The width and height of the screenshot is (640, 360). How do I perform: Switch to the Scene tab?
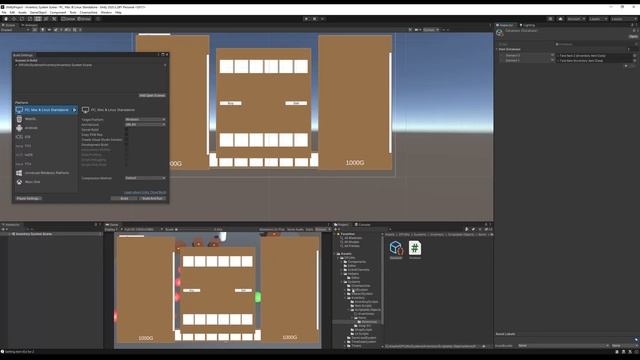9,25
